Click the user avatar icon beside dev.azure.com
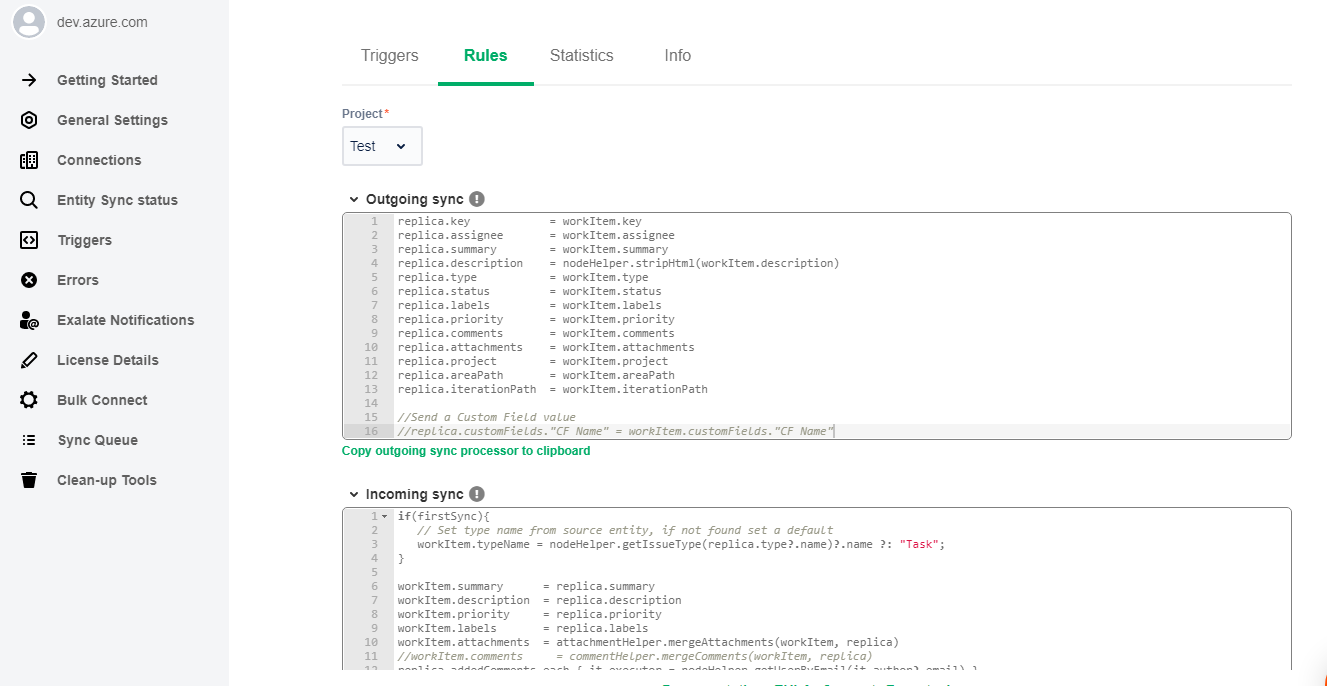The height and width of the screenshot is (686, 1327). (29, 22)
